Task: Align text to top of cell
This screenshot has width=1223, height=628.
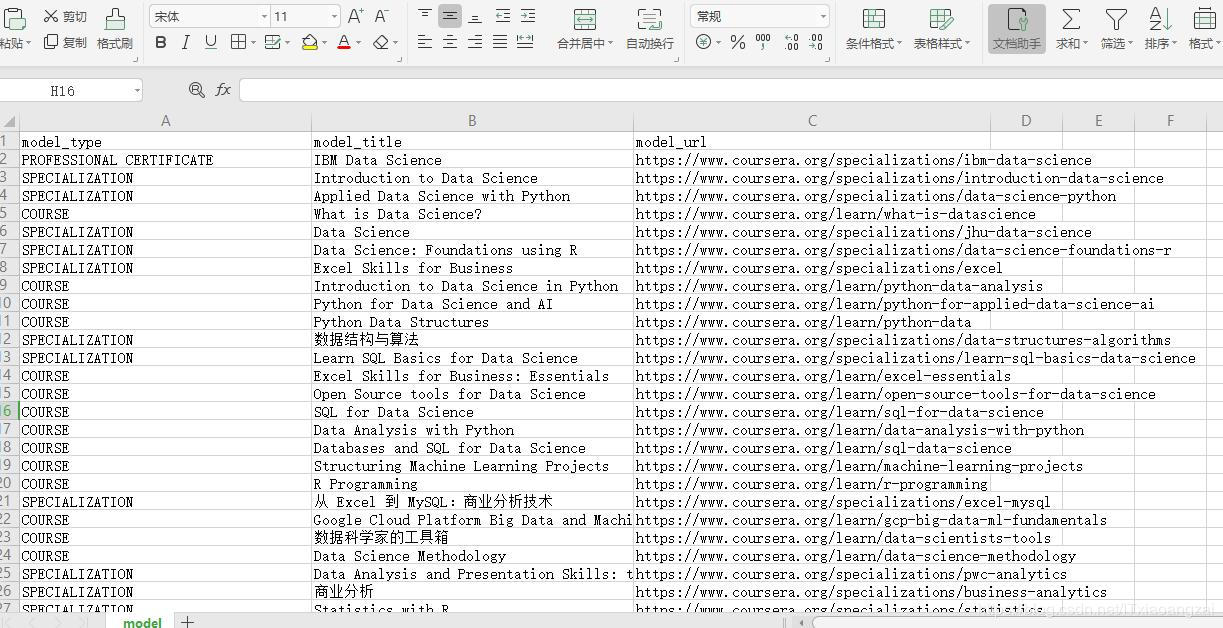Action: (x=425, y=15)
